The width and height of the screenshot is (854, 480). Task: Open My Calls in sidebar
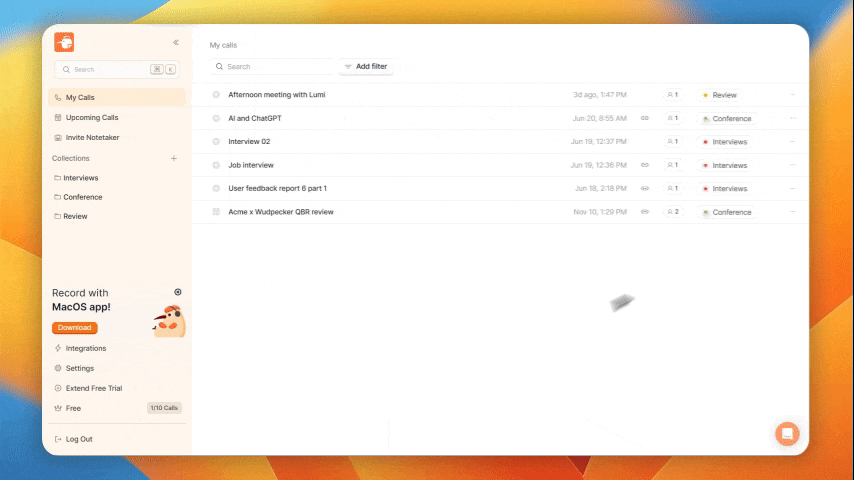coord(117,98)
